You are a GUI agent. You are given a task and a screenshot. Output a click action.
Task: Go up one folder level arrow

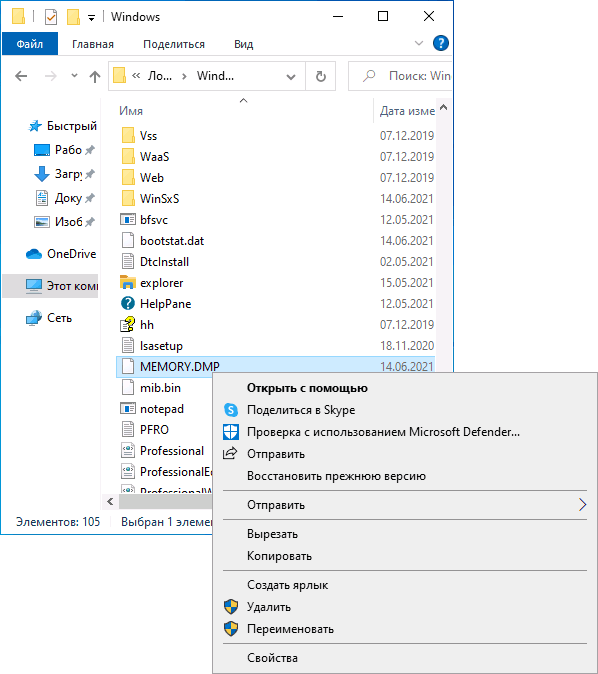tap(95, 77)
